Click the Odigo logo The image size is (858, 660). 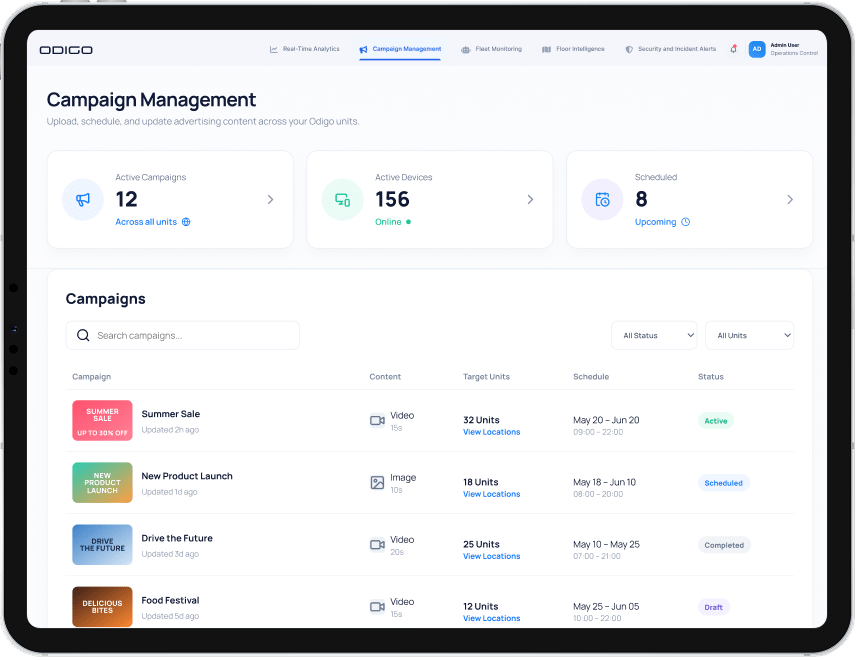[x=66, y=50]
